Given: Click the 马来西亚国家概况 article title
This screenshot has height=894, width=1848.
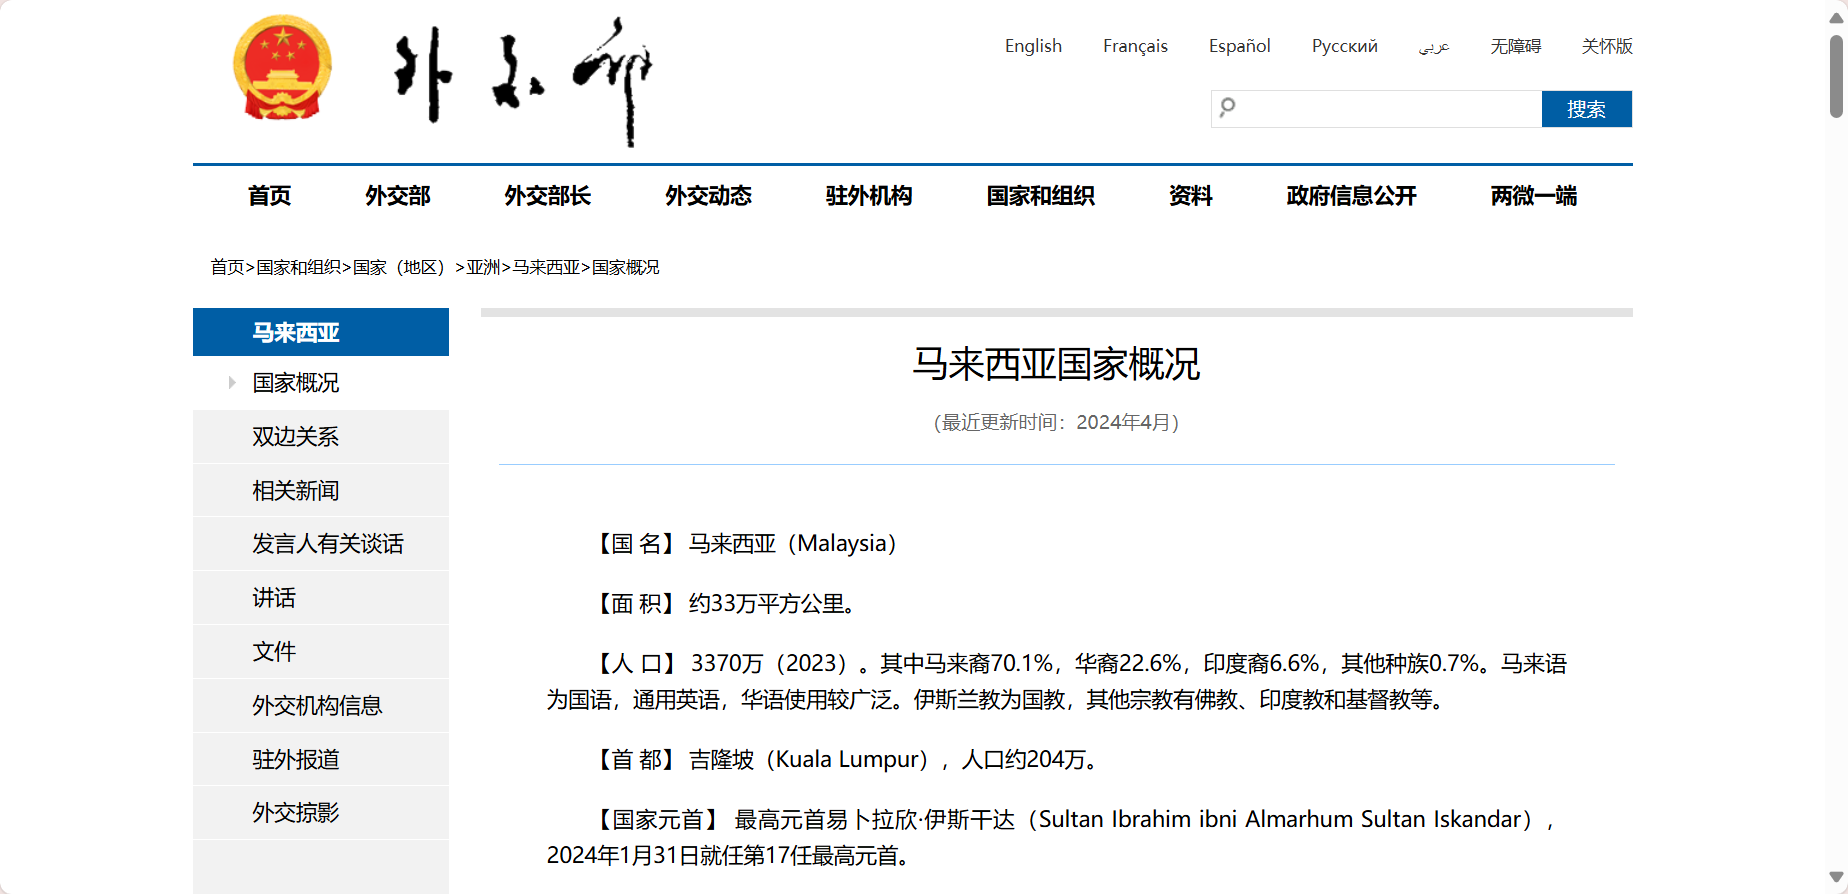Looking at the screenshot, I should pyautogui.click(x=1056, y=364).
